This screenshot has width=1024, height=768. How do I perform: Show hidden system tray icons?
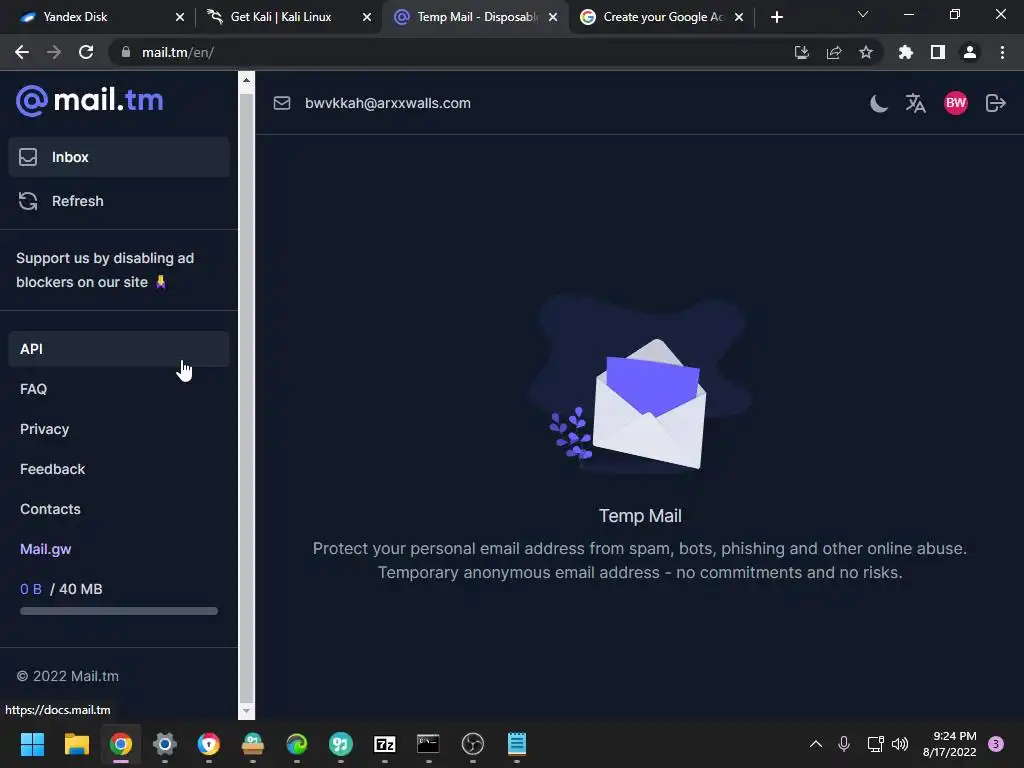[816, 744]
